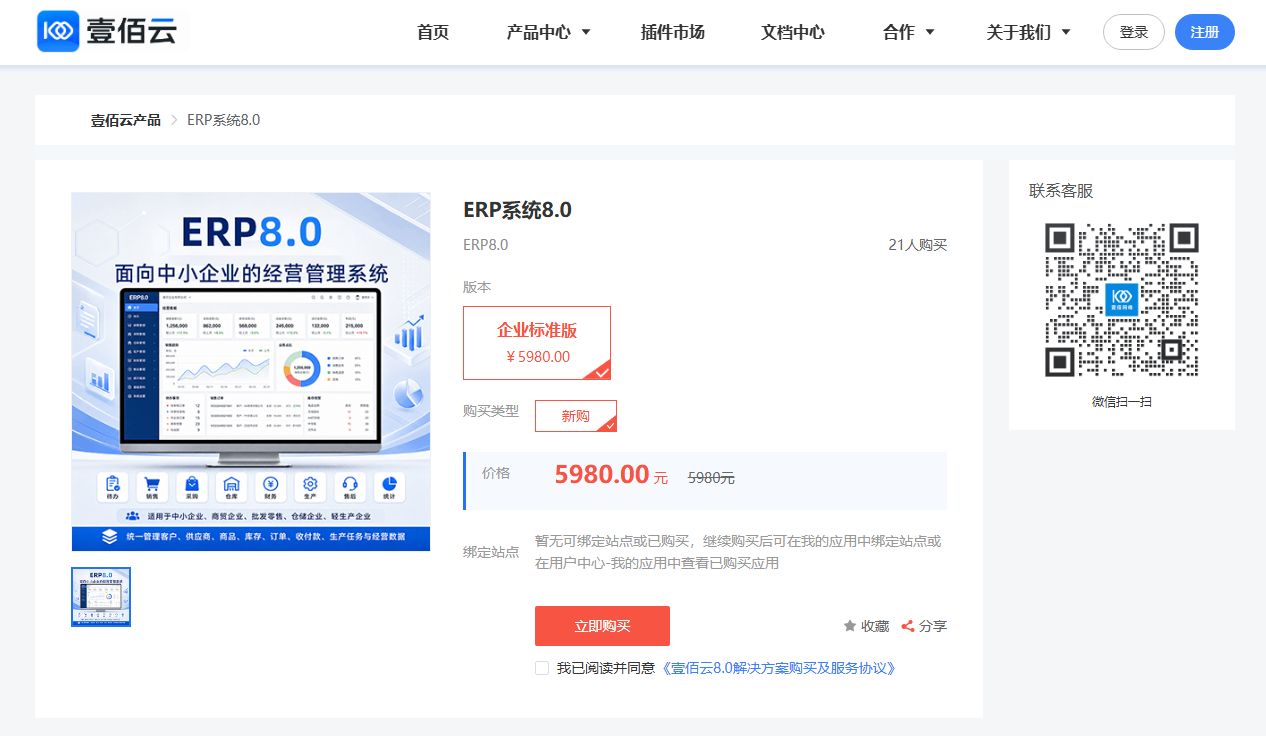The height and width of the screenshot is (736, 1266).
Task: Open the 壹佰云8.0解决方案购买及服务协议 link
Action: (x=779, y=668)
